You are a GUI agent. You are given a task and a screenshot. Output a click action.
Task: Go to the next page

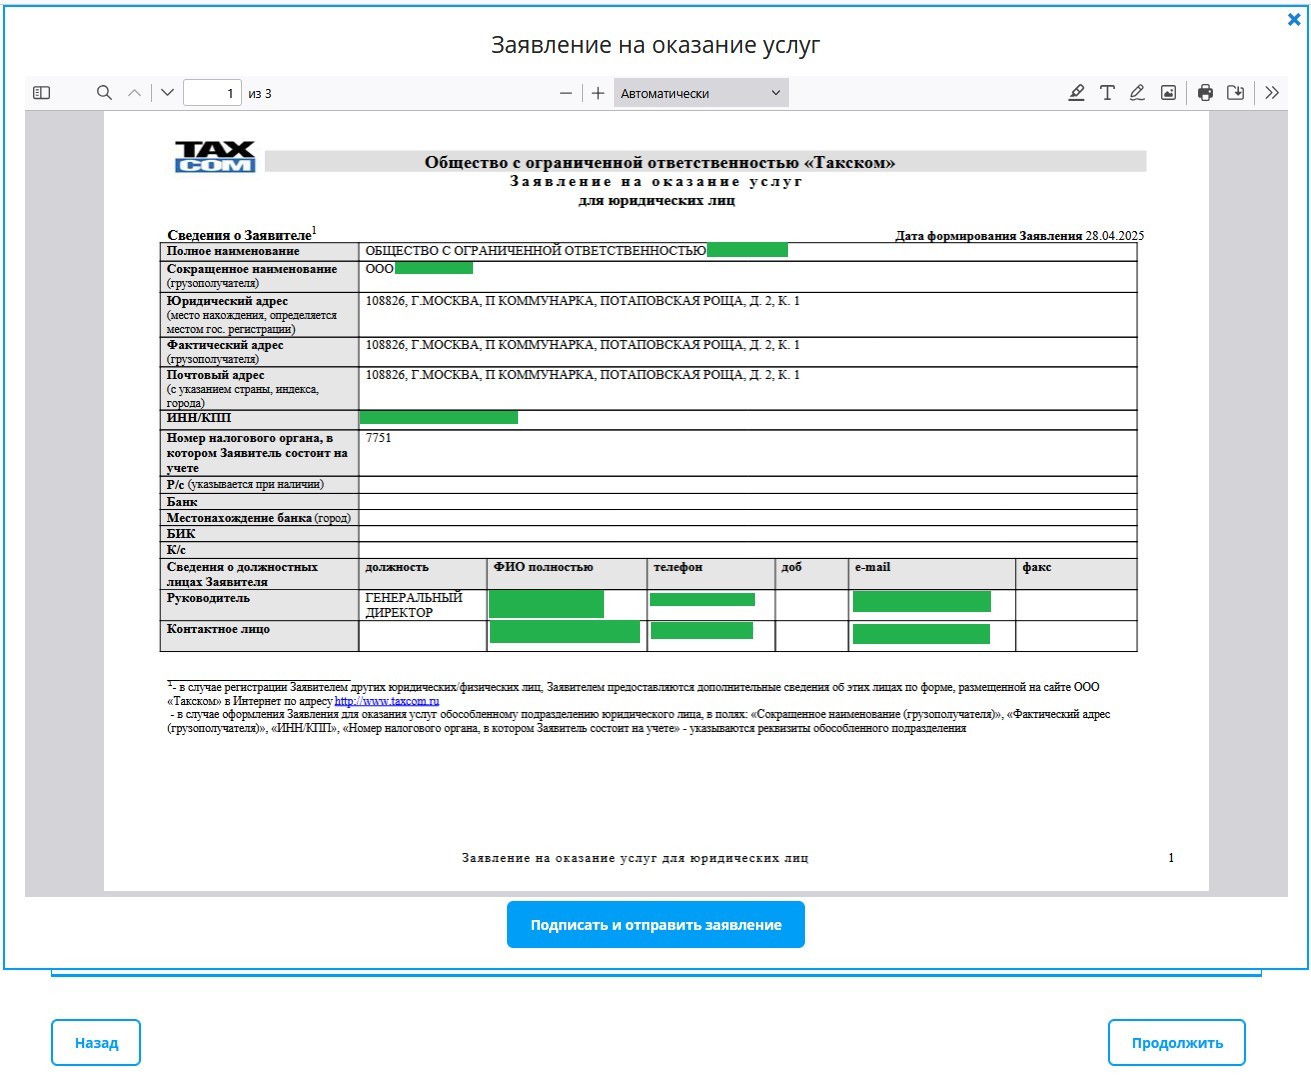(x=167, y=93)
